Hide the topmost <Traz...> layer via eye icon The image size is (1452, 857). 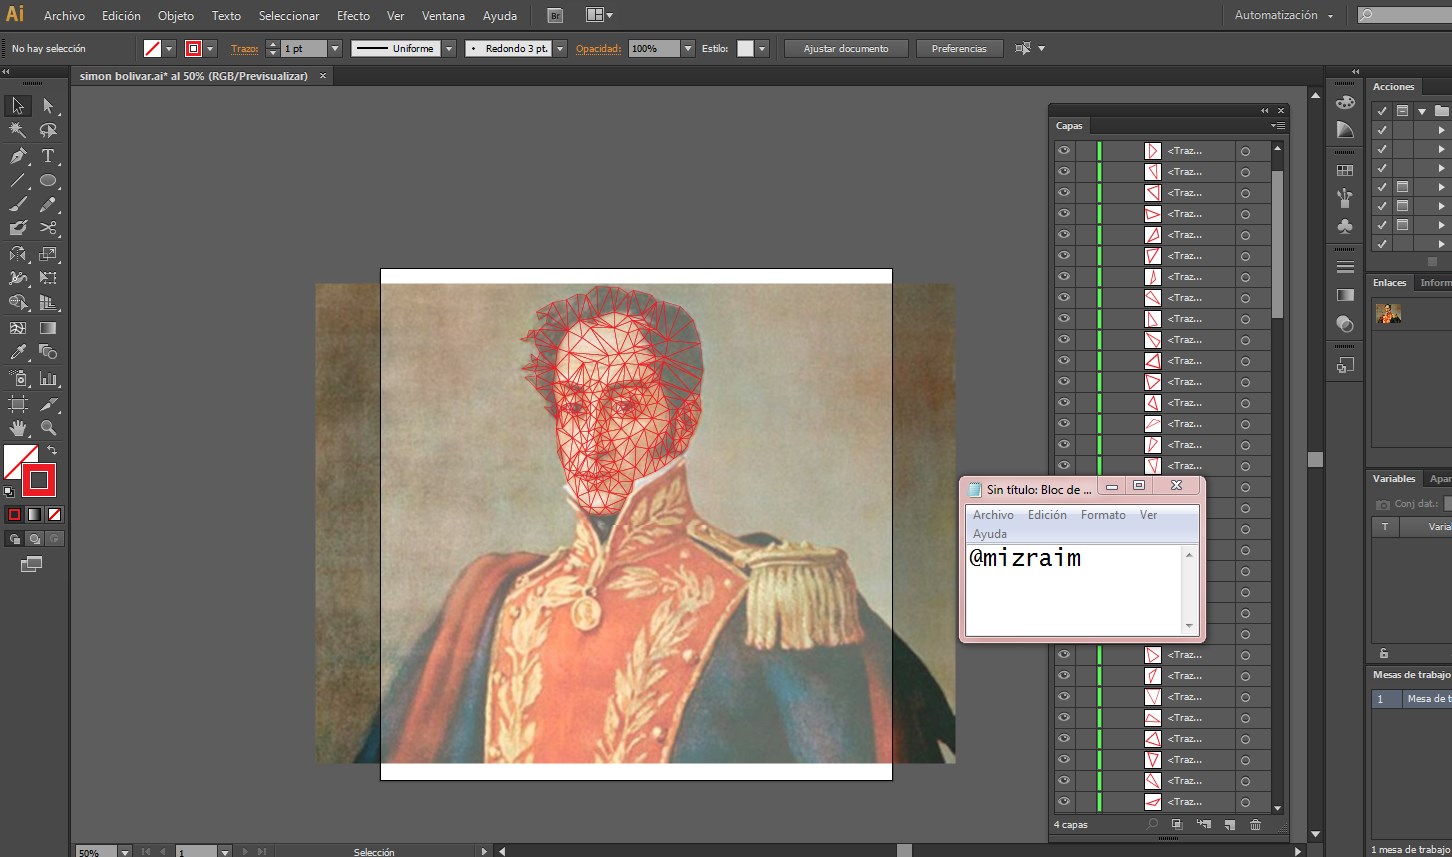(x=1064, y=150)
